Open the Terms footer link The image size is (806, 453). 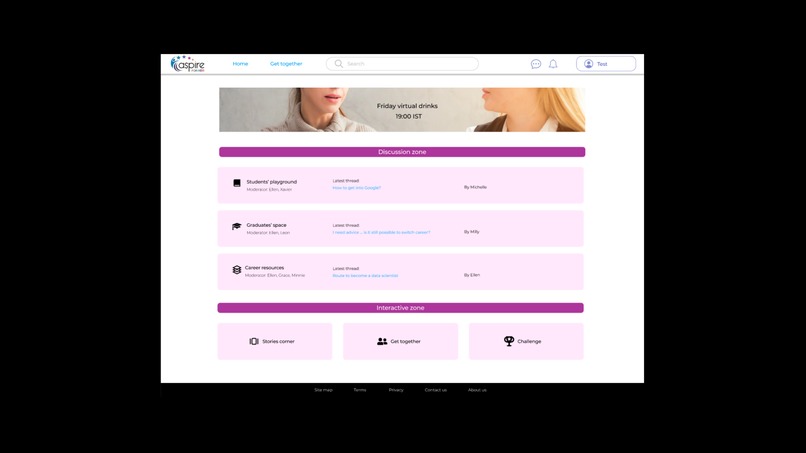pos(360,390)
